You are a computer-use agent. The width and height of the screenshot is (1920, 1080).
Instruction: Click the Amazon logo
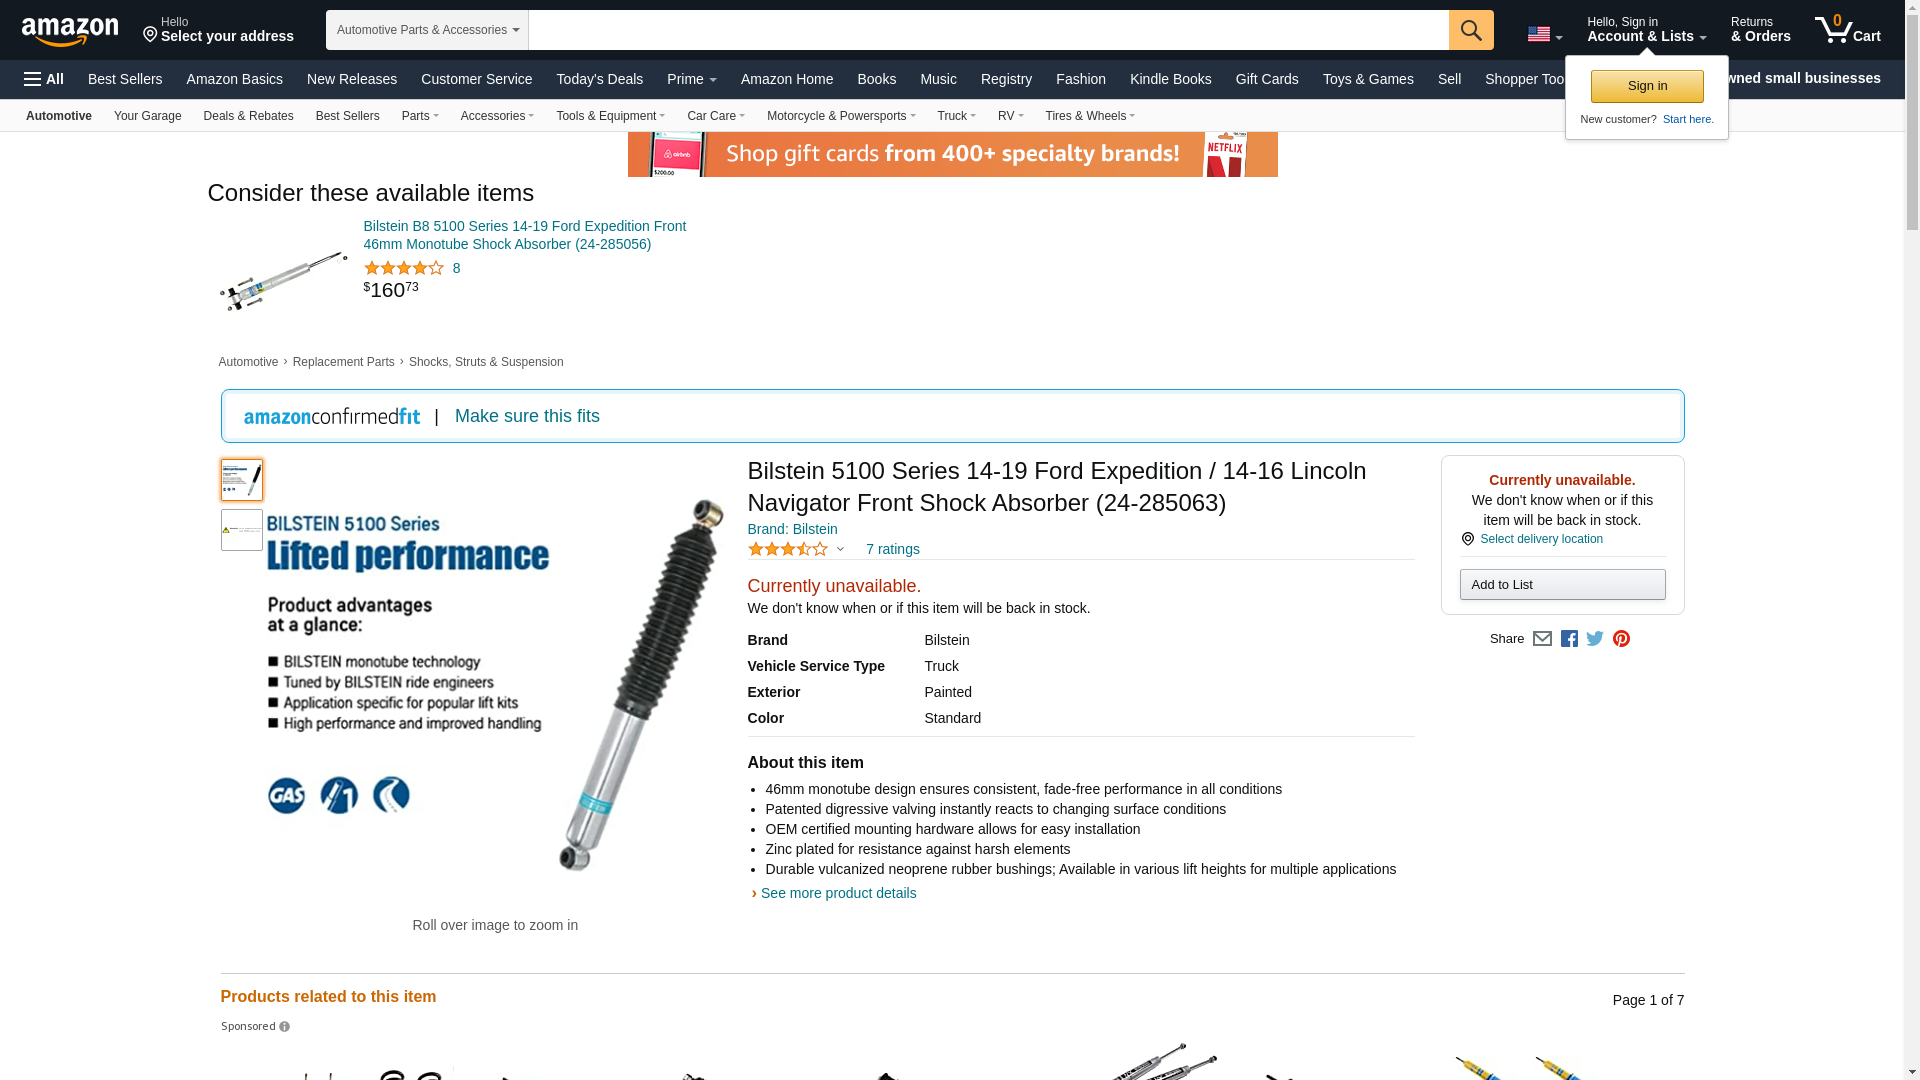coord(70,31)
